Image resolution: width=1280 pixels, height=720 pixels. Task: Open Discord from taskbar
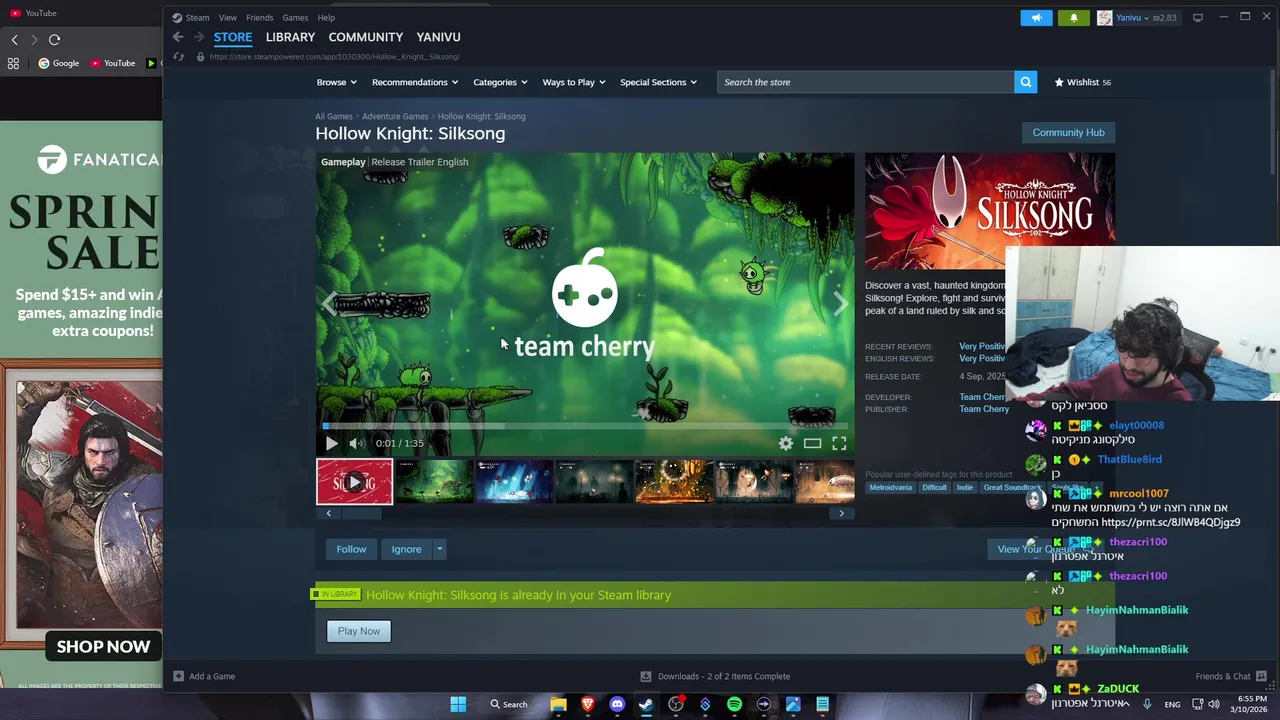tap(617, 704)
